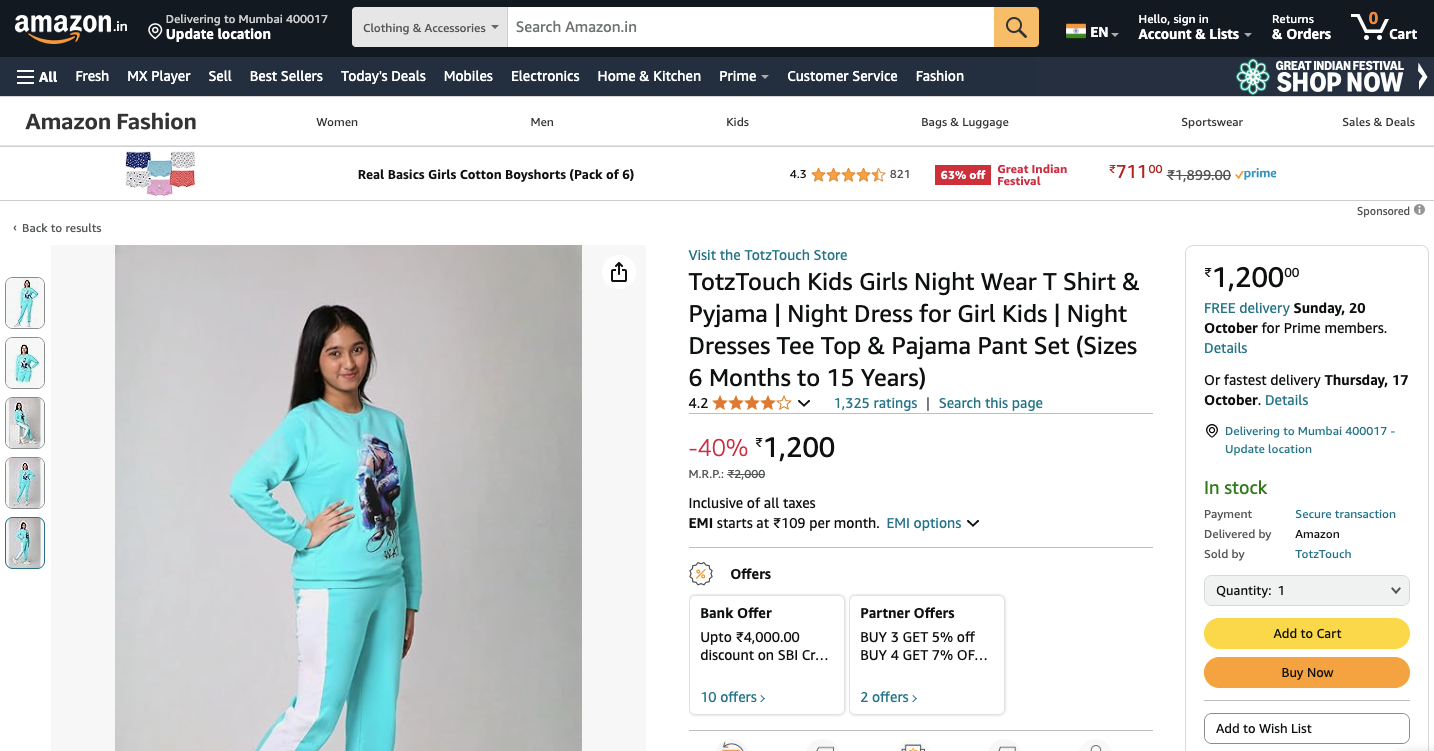
Task: Click the sponsored info icon
Action: coord(1419,211)
